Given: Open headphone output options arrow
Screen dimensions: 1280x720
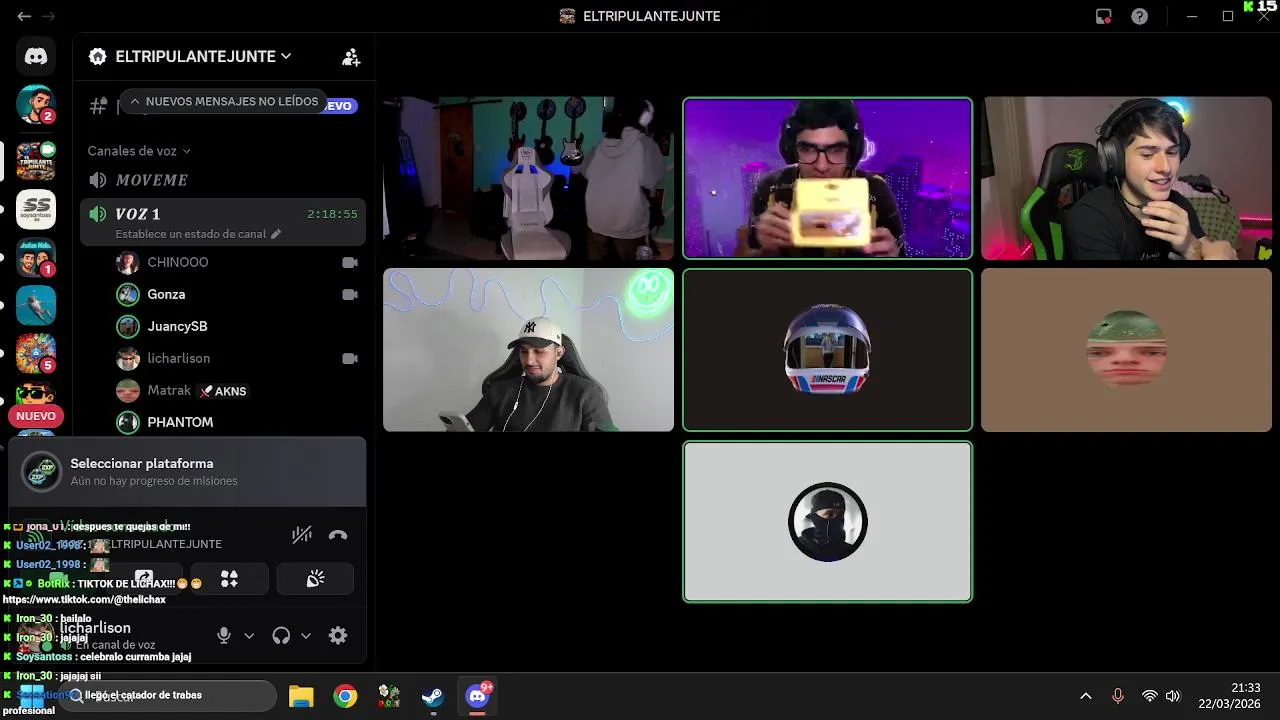Looking at the screenshot, I should point(306,635).
